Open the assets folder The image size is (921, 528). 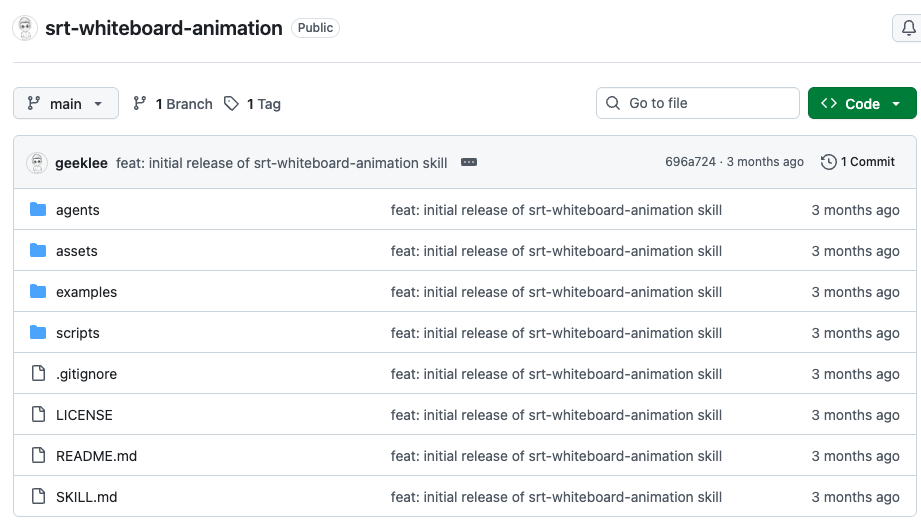pos(77,251)
